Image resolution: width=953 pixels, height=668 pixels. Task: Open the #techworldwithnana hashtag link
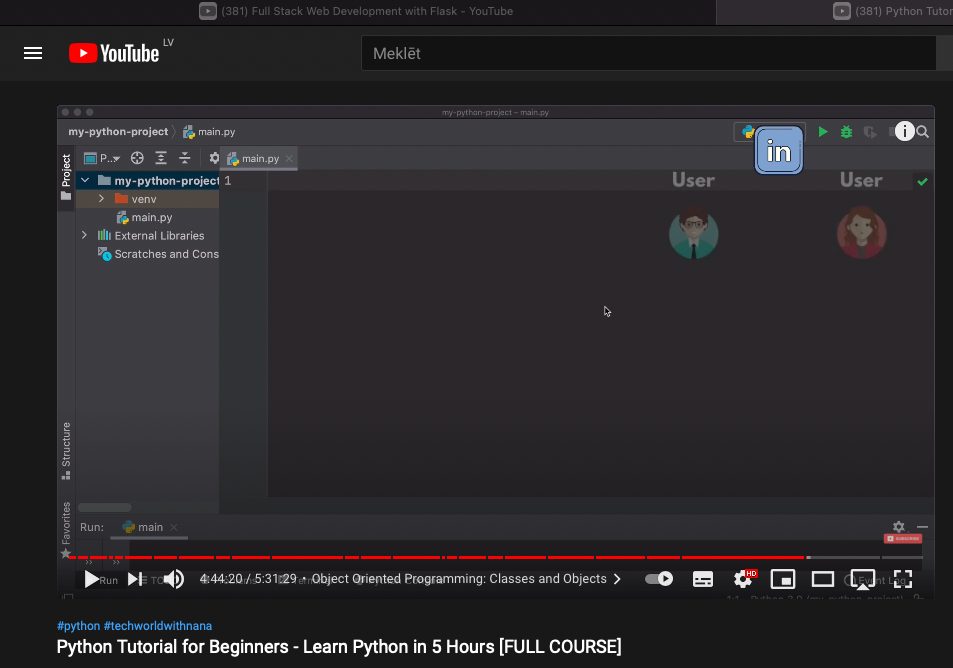click(x=158, y=625)
